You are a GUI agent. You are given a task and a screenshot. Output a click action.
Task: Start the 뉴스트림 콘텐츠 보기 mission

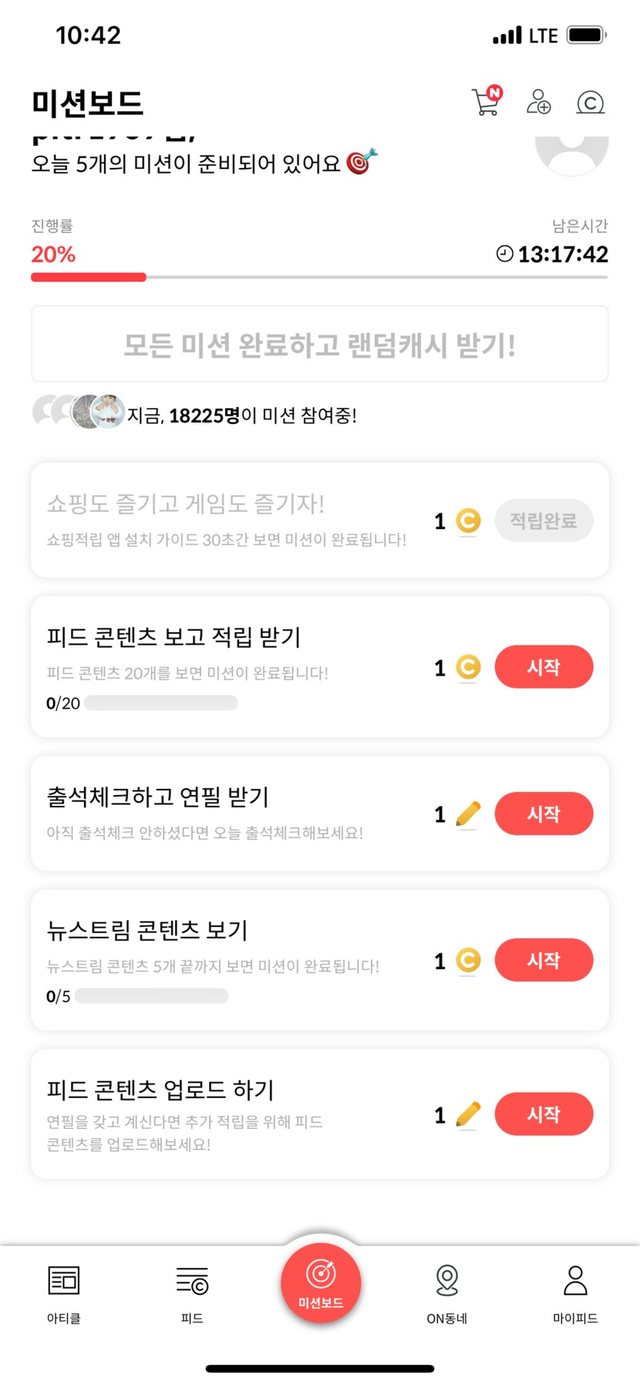click(543, 960)
